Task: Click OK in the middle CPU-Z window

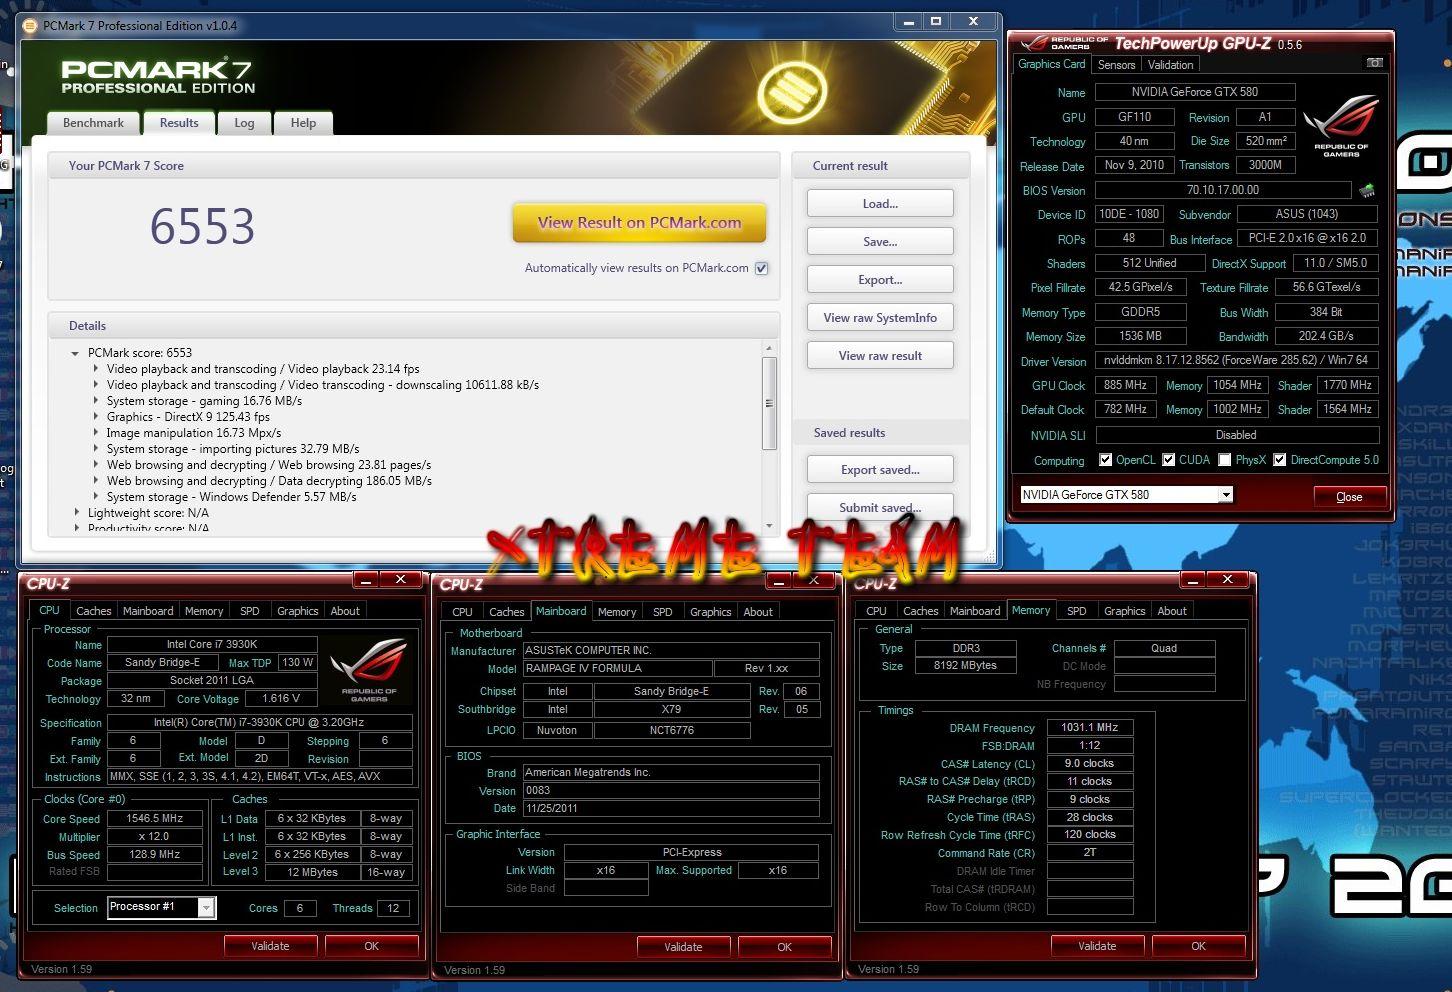Action: click(784, 947)
